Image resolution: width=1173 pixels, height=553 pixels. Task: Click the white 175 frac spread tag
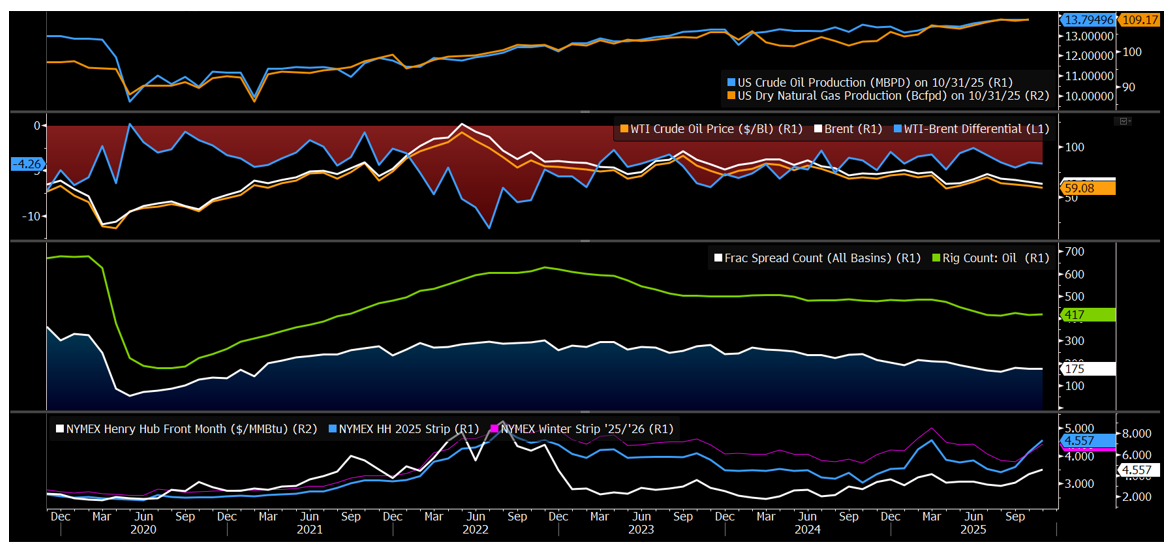[1087, 369]
